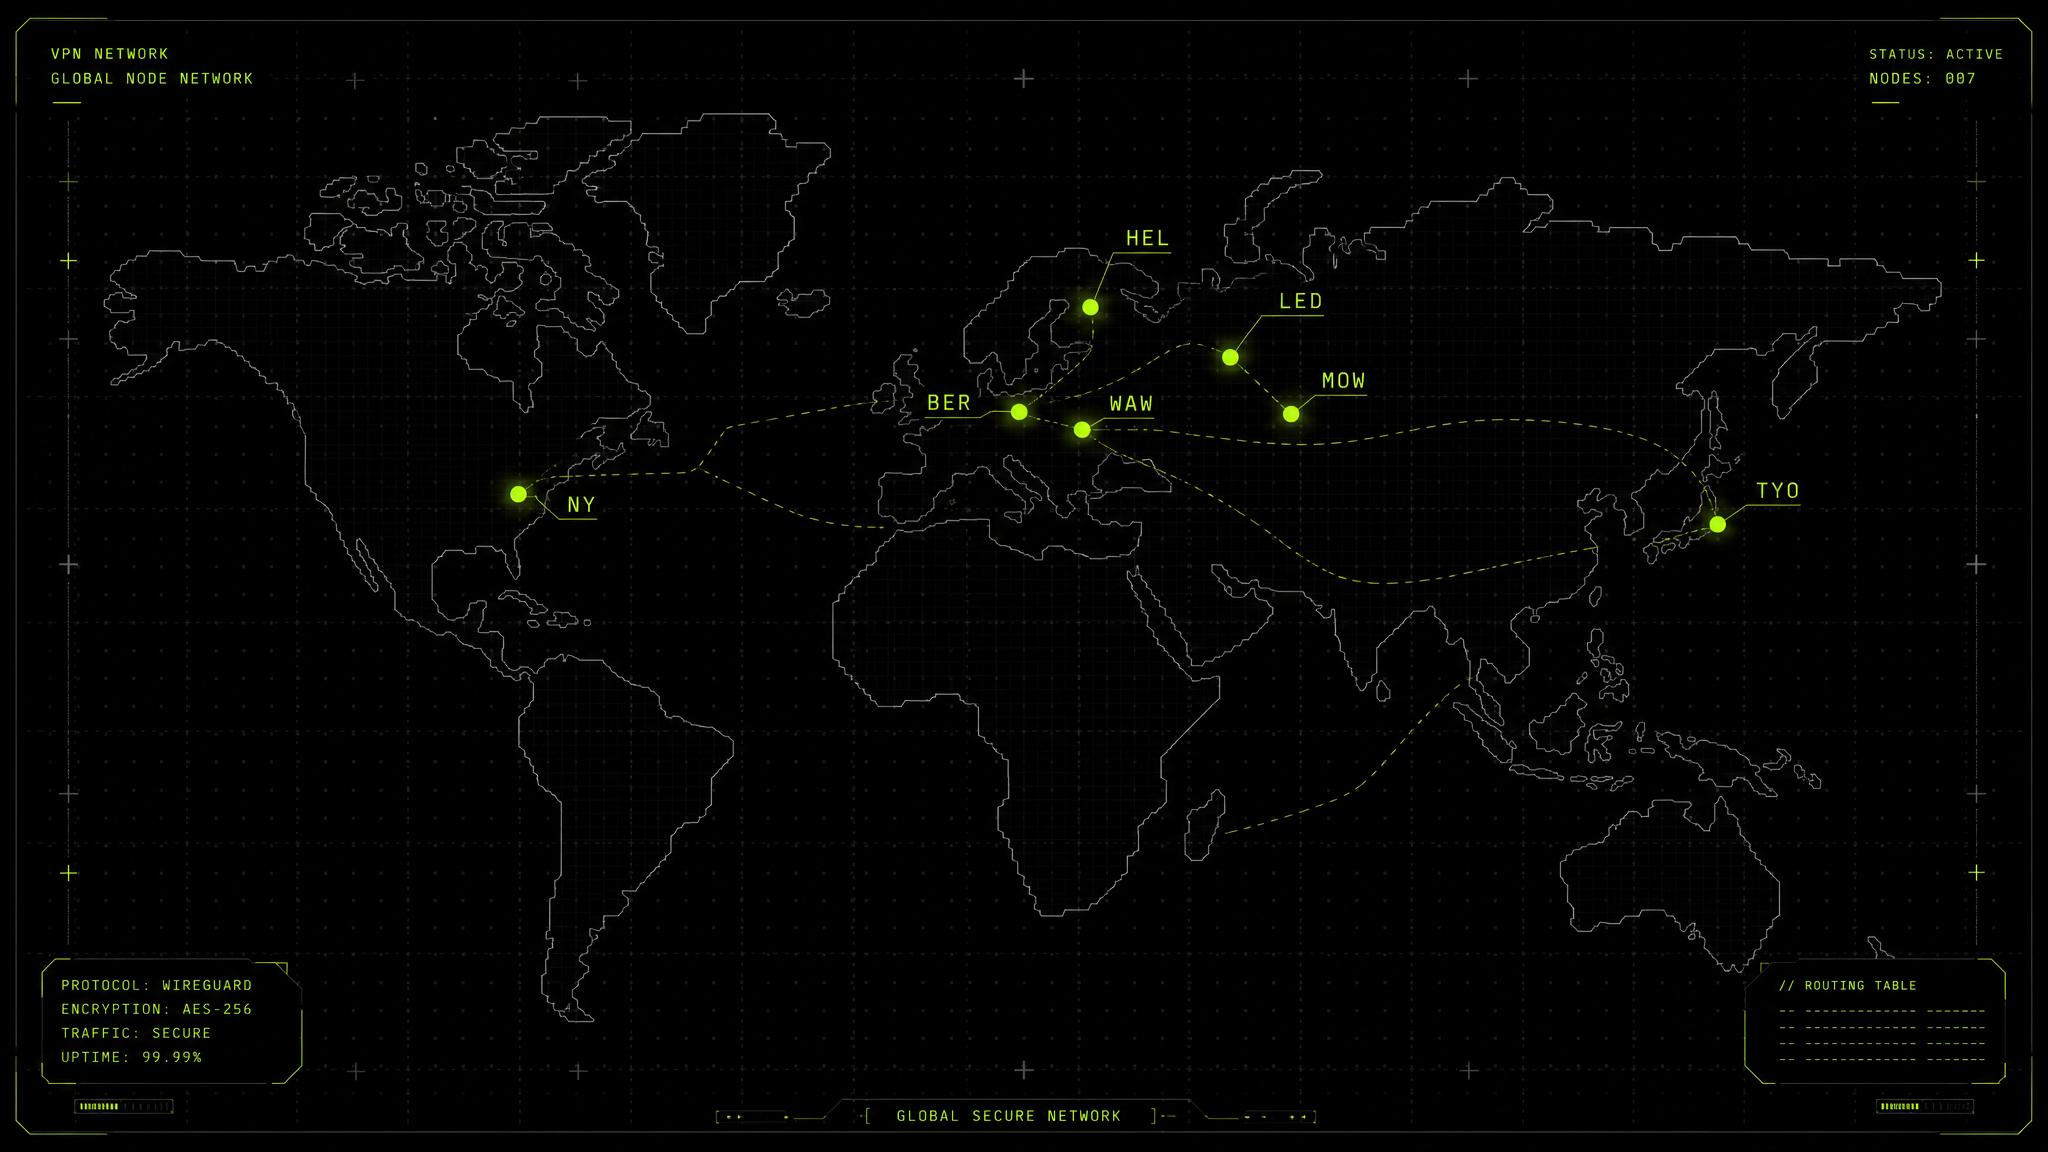Click the LED node marker
The image size is (2048, 1152).
tap(1230, 357)
